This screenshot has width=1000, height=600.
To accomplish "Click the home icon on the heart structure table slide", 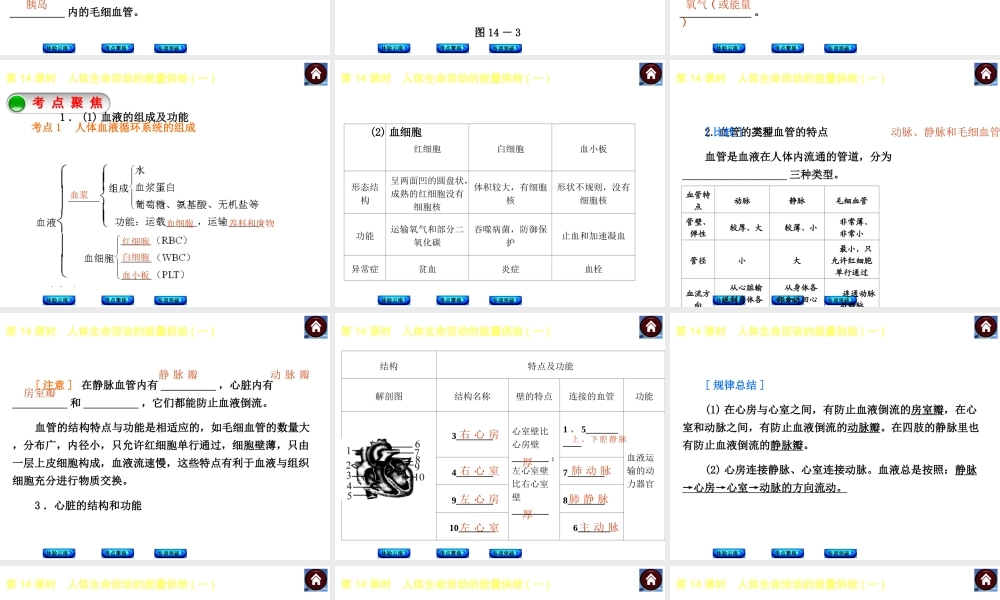I will [651, 327].
